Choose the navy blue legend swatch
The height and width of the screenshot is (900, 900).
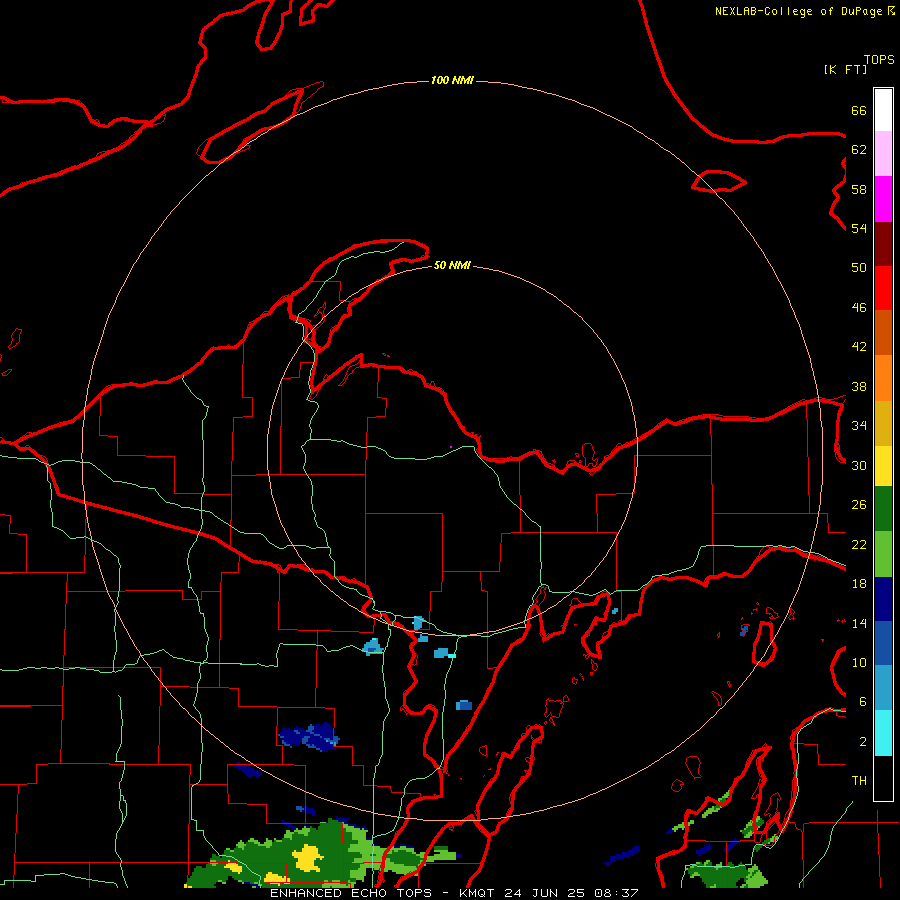pyautogui.click(x=883, y=599)
